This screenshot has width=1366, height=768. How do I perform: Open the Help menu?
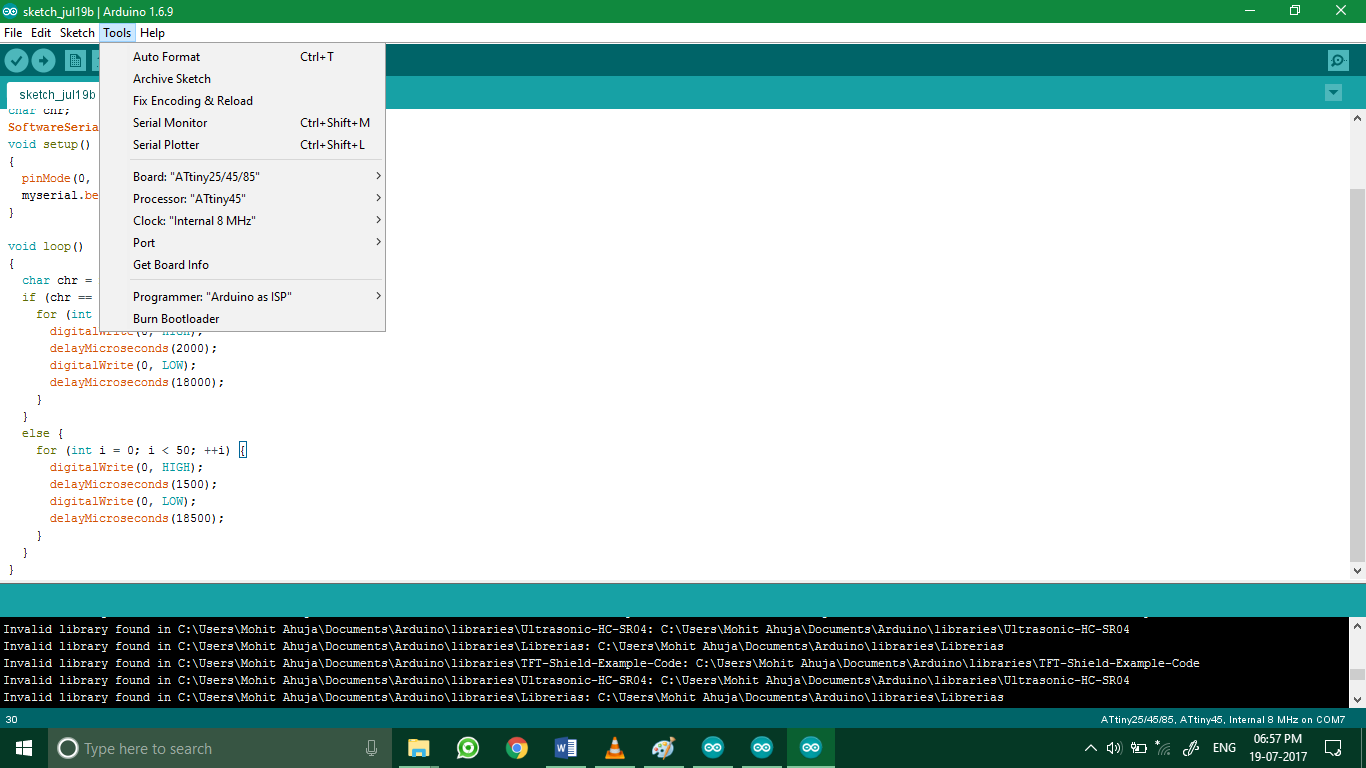pos(152,33)
